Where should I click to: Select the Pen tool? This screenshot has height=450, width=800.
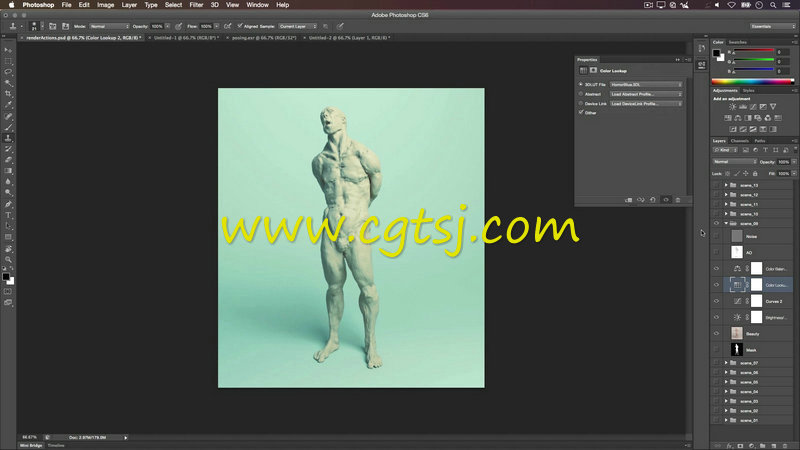click(8, 204)
